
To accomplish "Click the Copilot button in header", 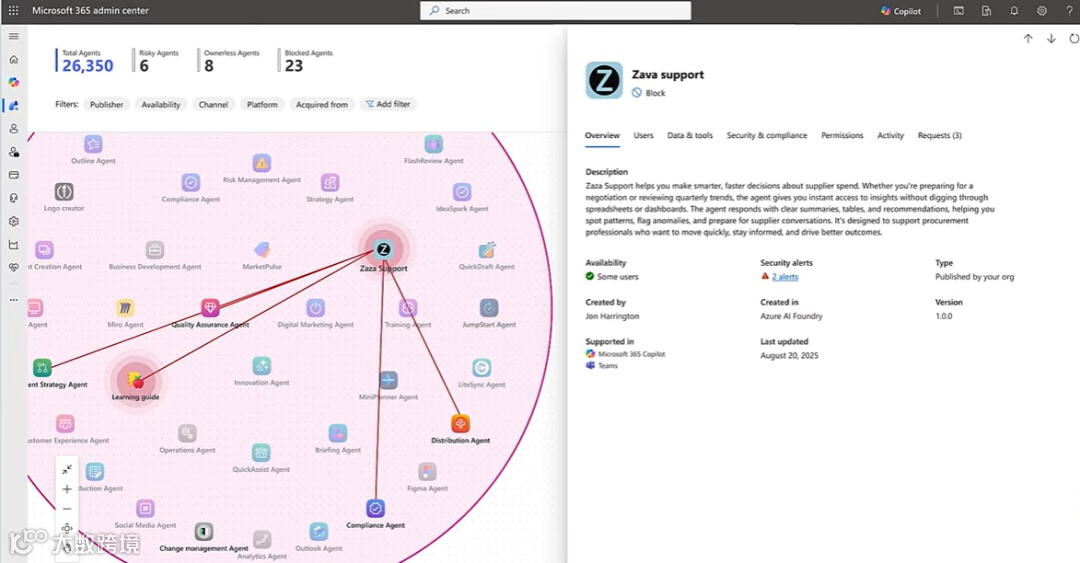I will [x=901, y=11].
